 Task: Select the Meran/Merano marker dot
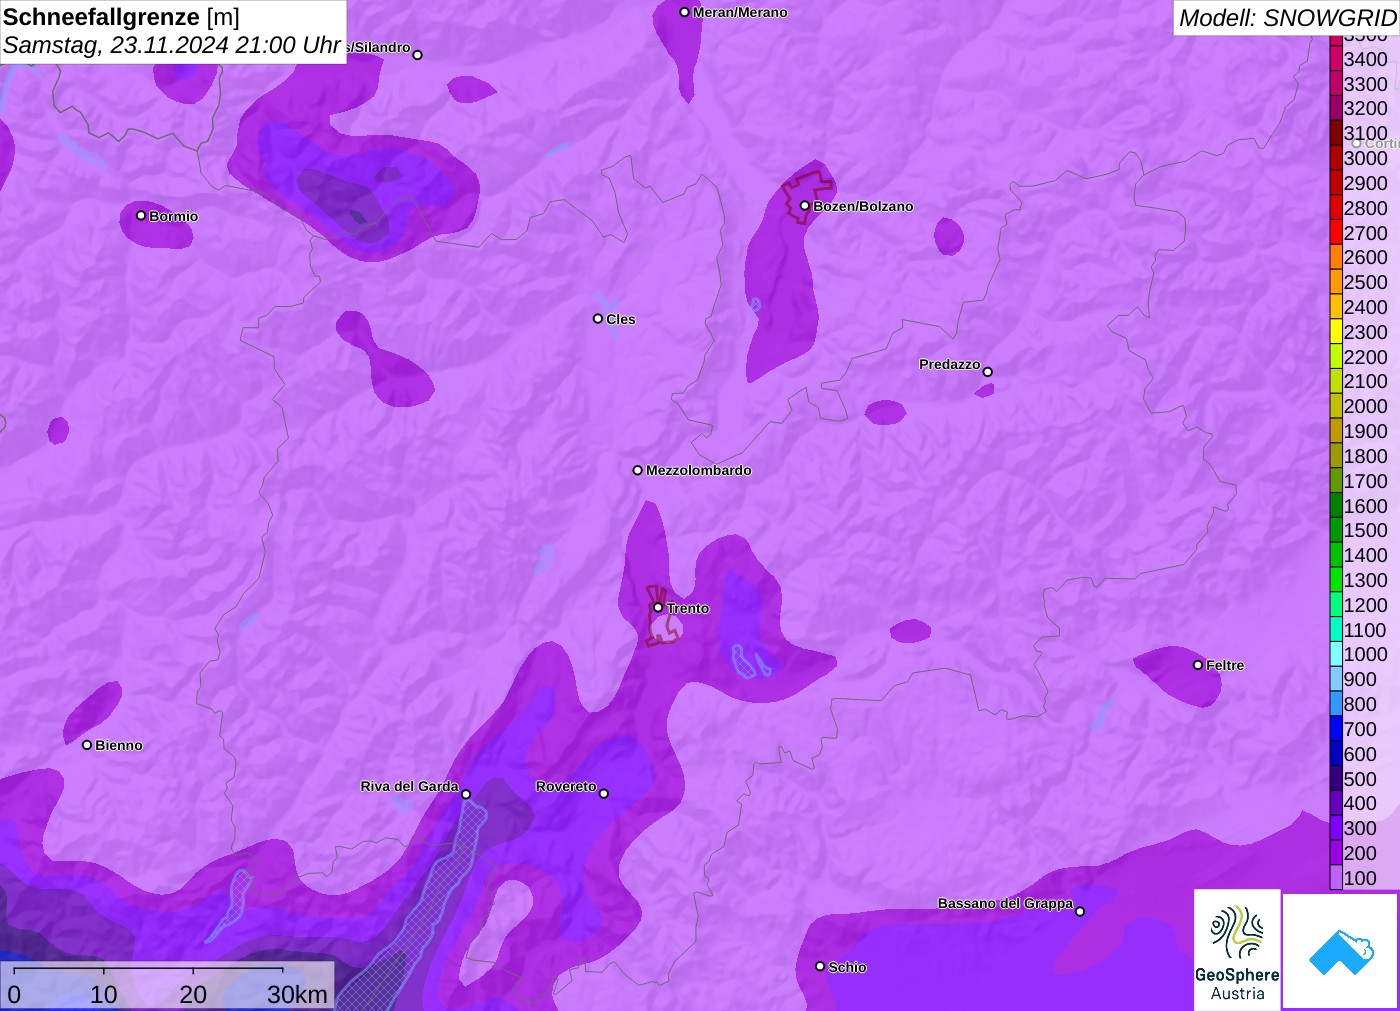coord(684,12)
